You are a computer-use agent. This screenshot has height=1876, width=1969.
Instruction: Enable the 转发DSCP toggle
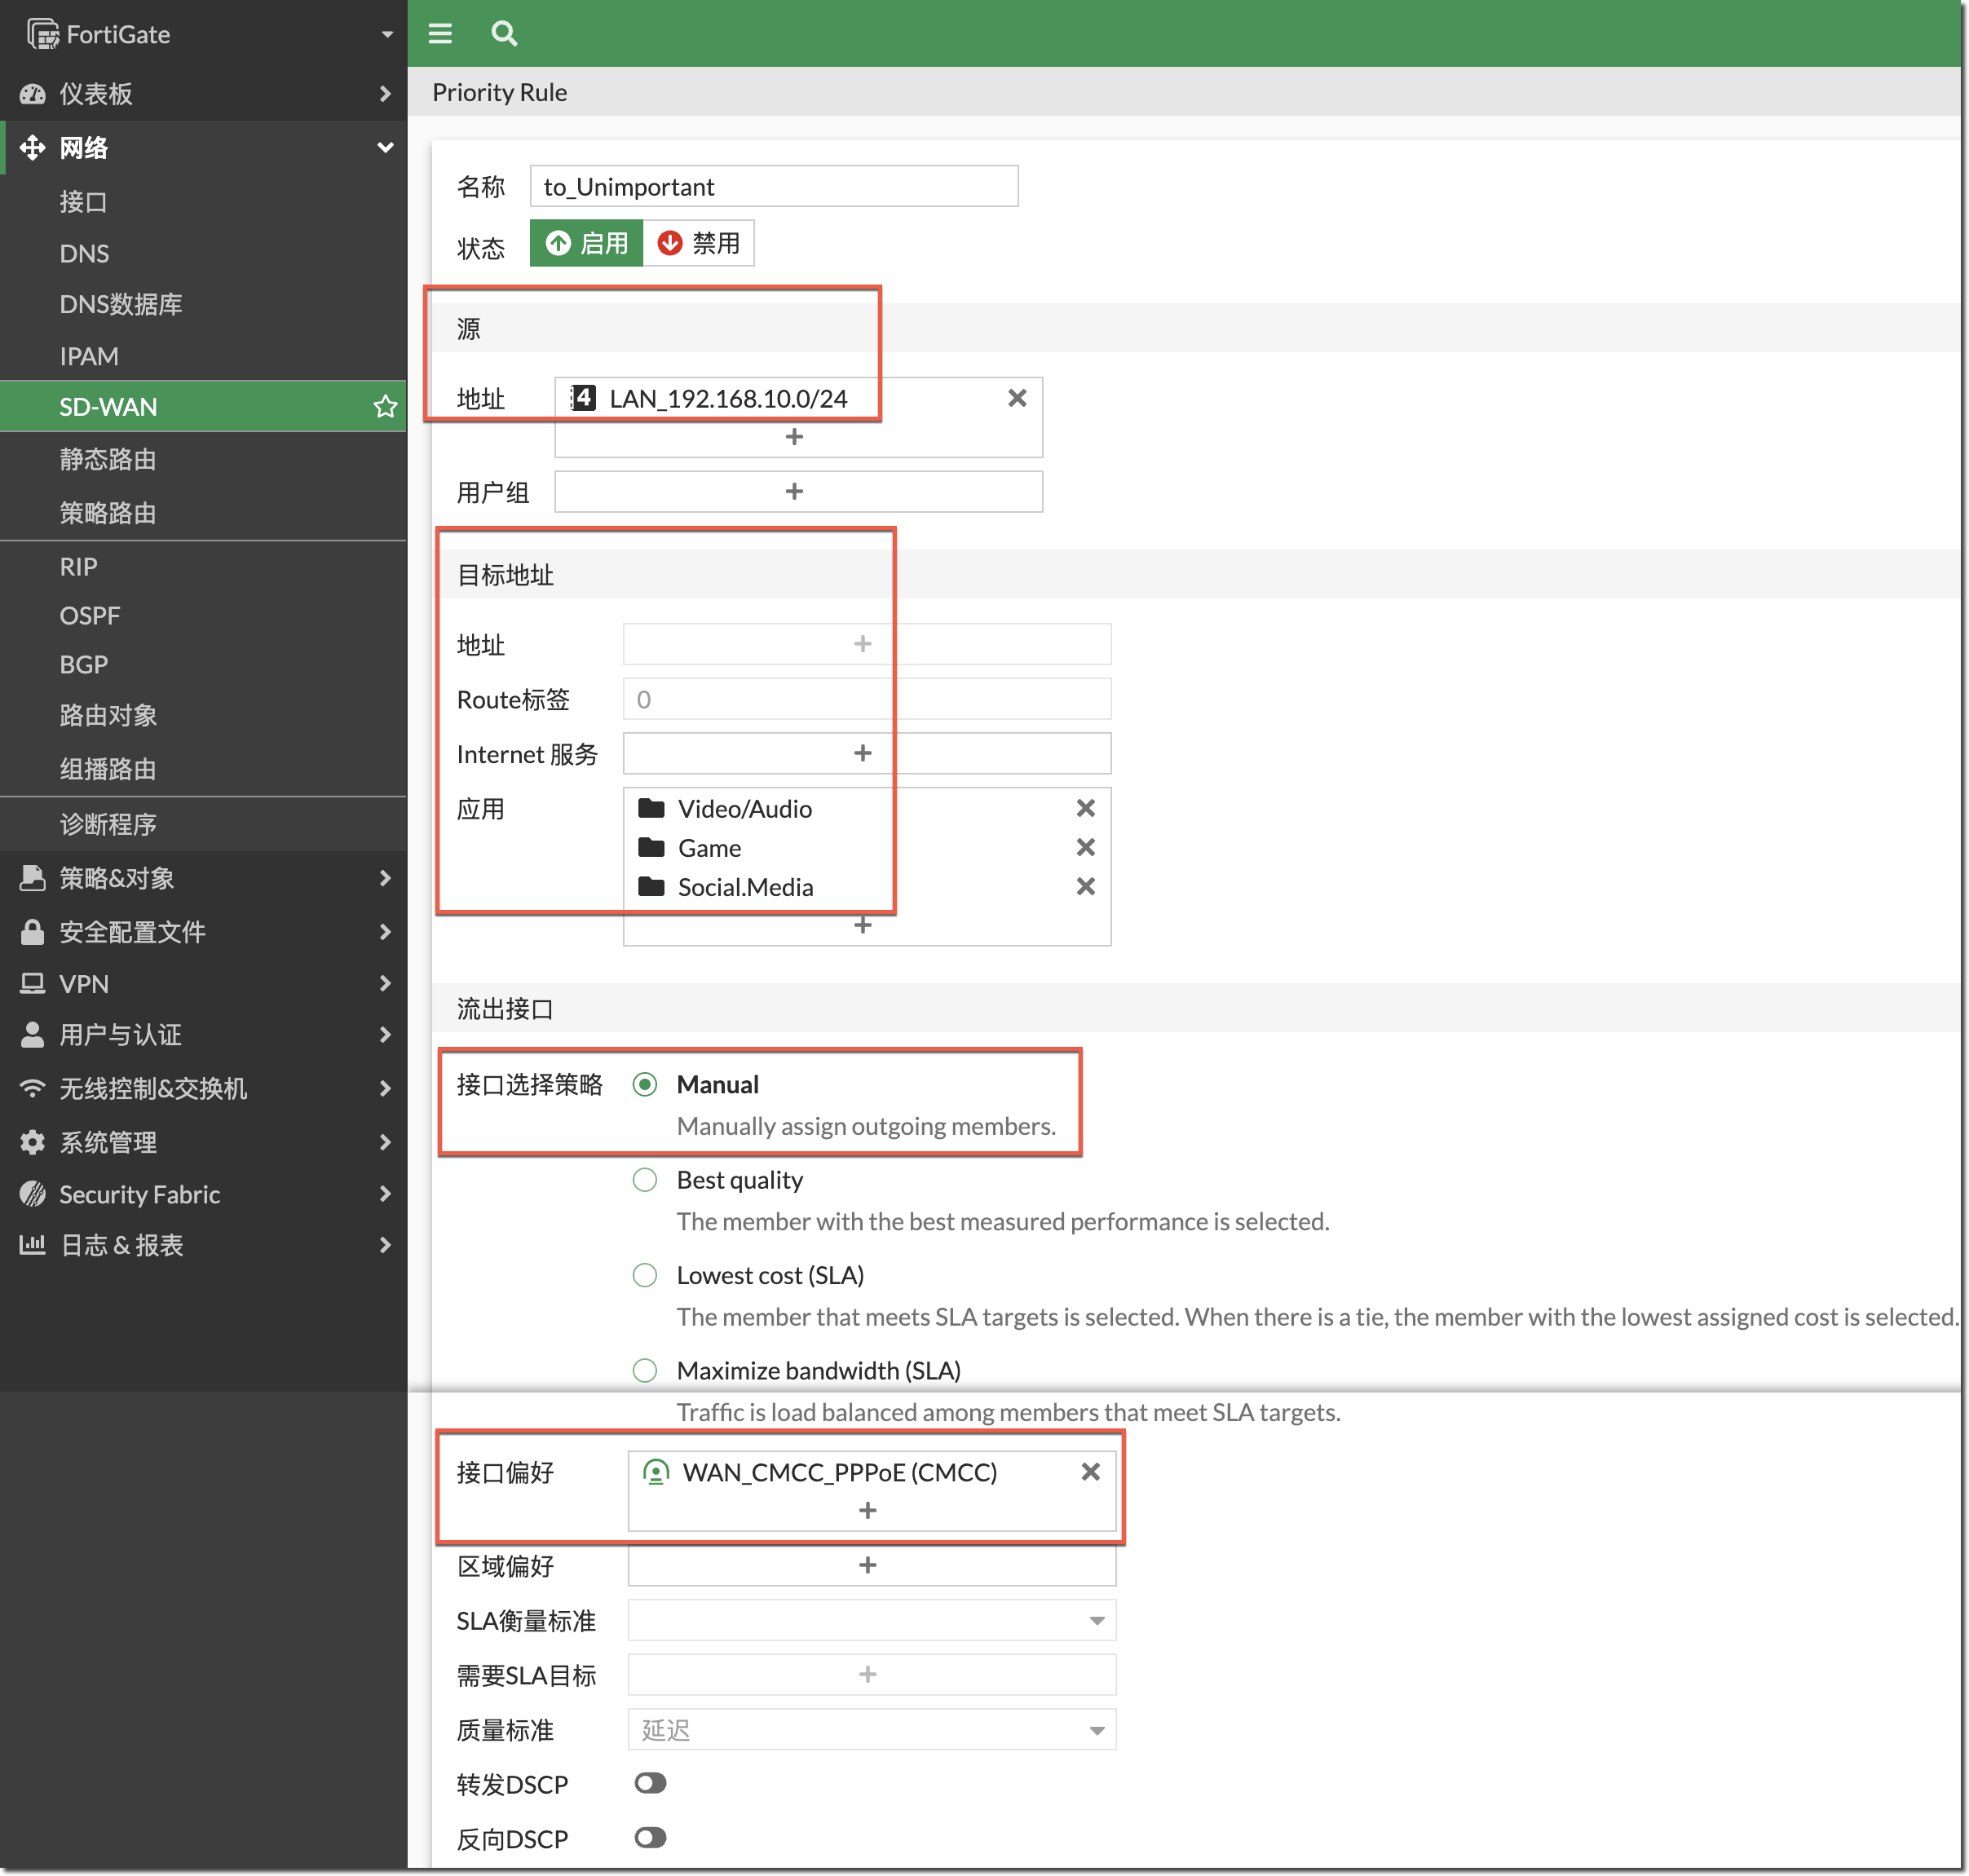(x=650, y=1783)
